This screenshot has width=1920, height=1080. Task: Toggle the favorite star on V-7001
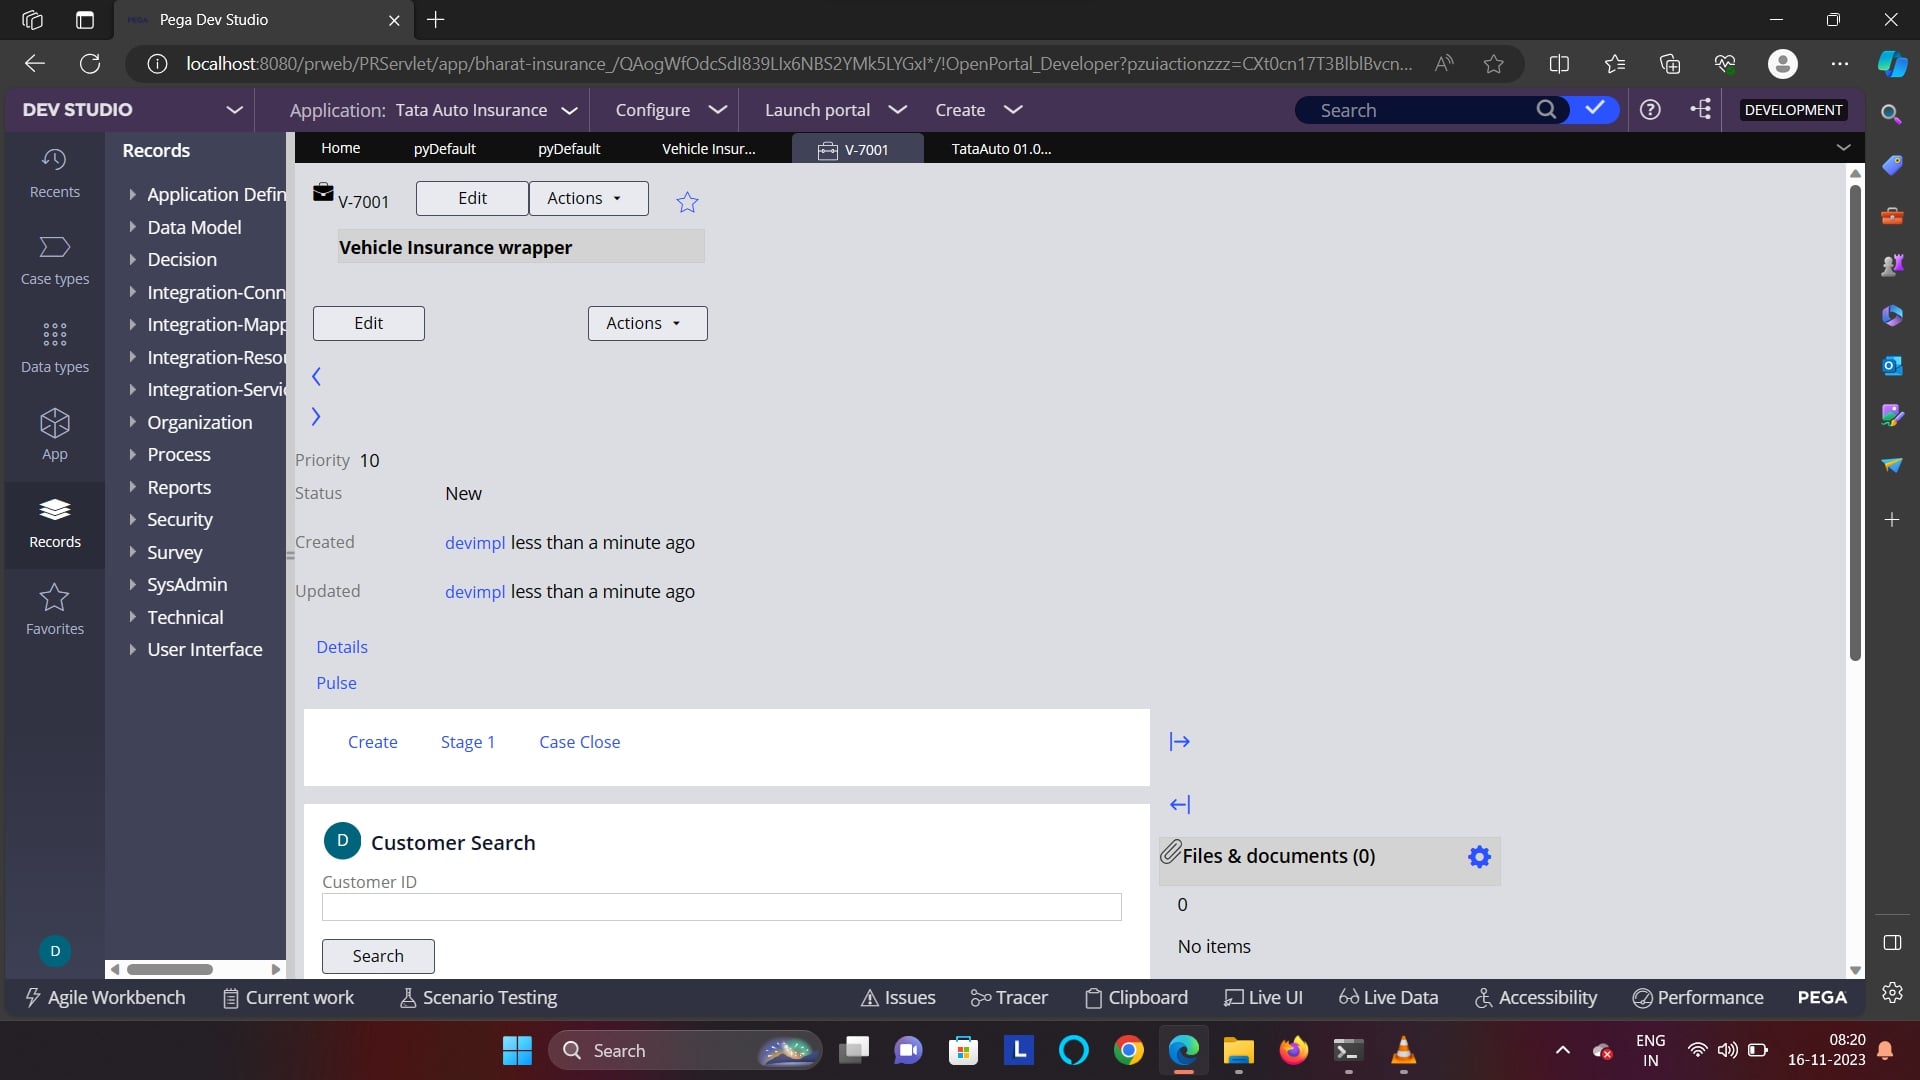[x=687, y=202]
